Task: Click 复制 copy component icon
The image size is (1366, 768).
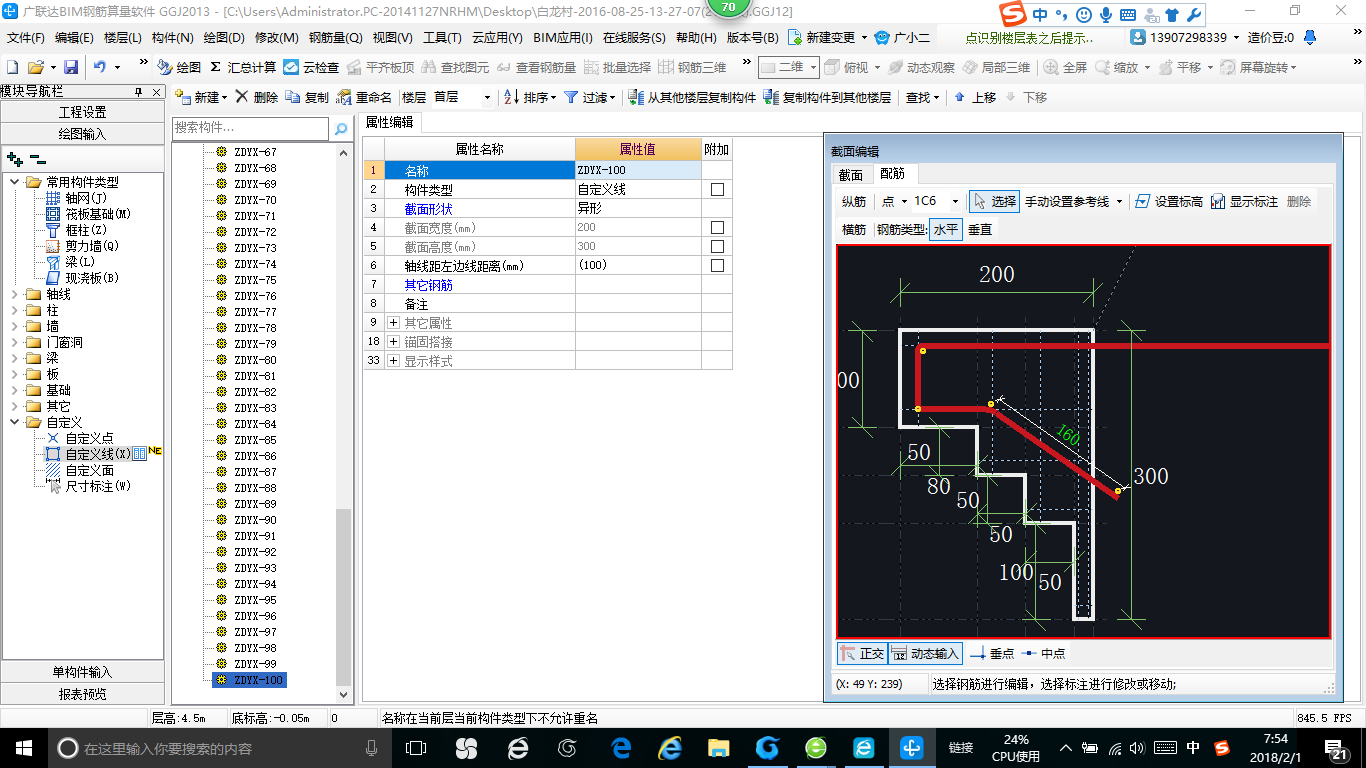Action: click(307, 97)
